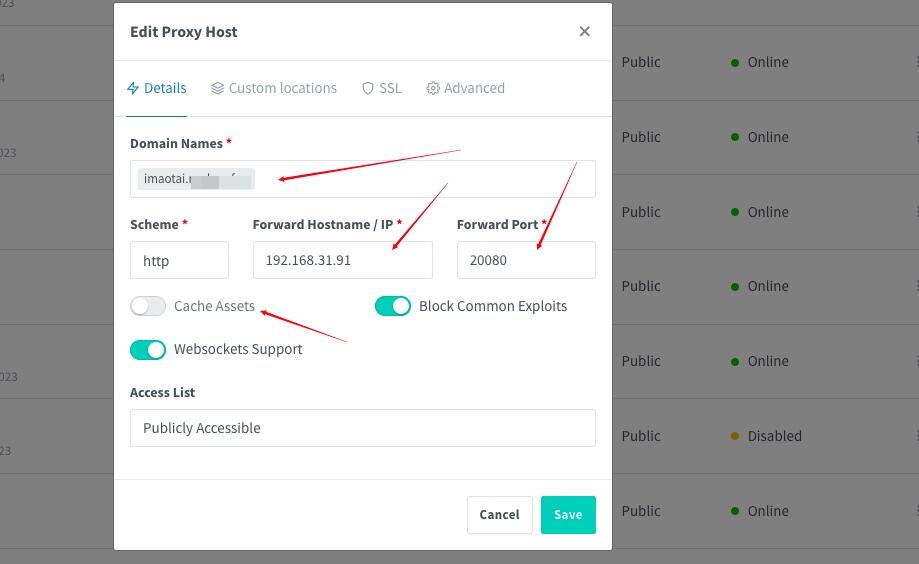The image size is (919, 564).
Task: Turn off Block Common Exploits switch
Action: click(393, 306)
